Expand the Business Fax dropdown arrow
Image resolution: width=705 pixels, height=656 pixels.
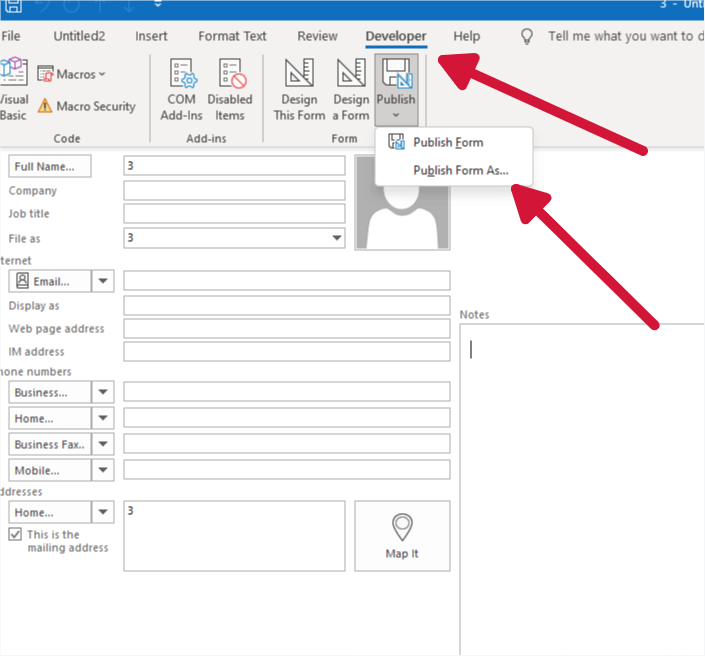pyautogui.click(x=103, y=444)
